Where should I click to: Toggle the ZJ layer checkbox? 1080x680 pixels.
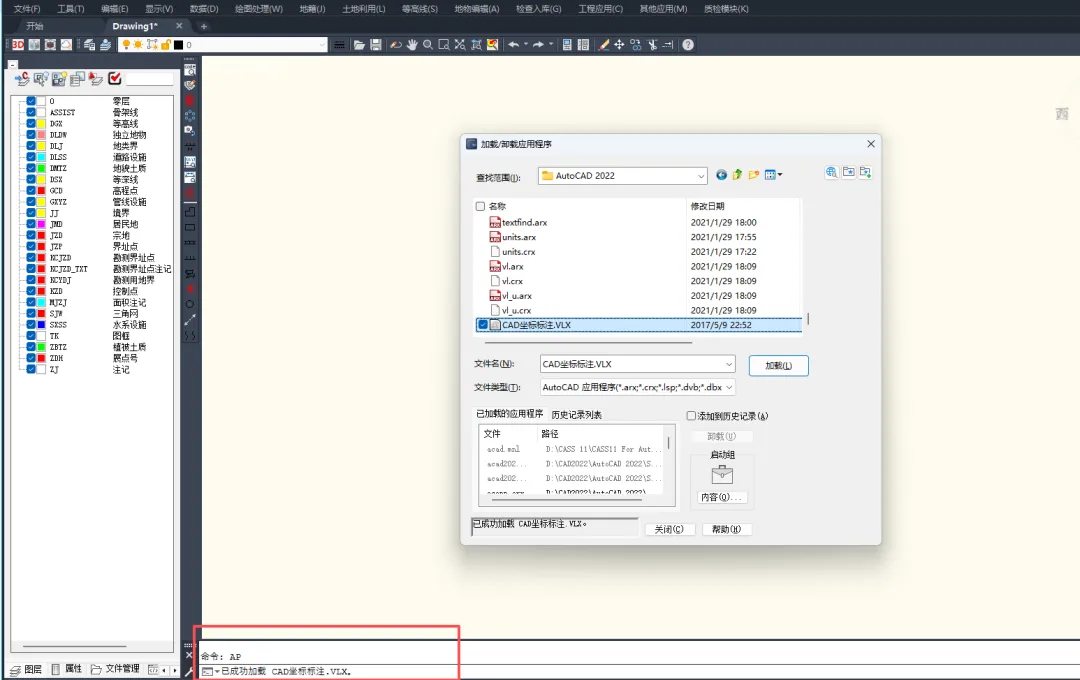[x=31, y=369]
